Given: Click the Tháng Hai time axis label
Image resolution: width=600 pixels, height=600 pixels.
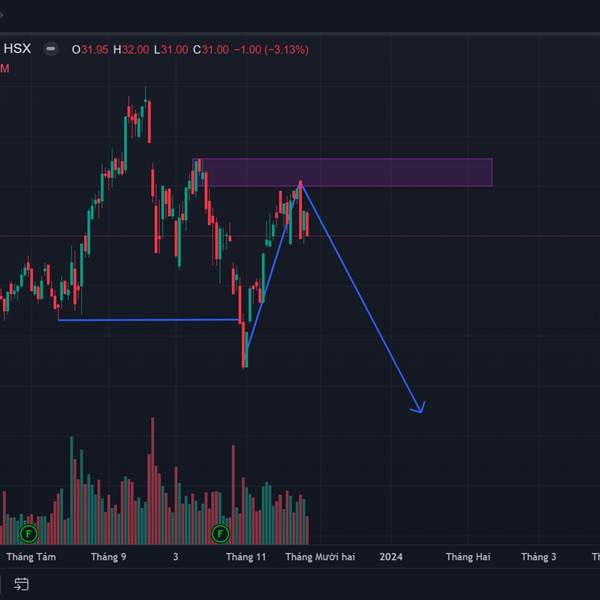Looking at the screenshot, I should [468, 557].
